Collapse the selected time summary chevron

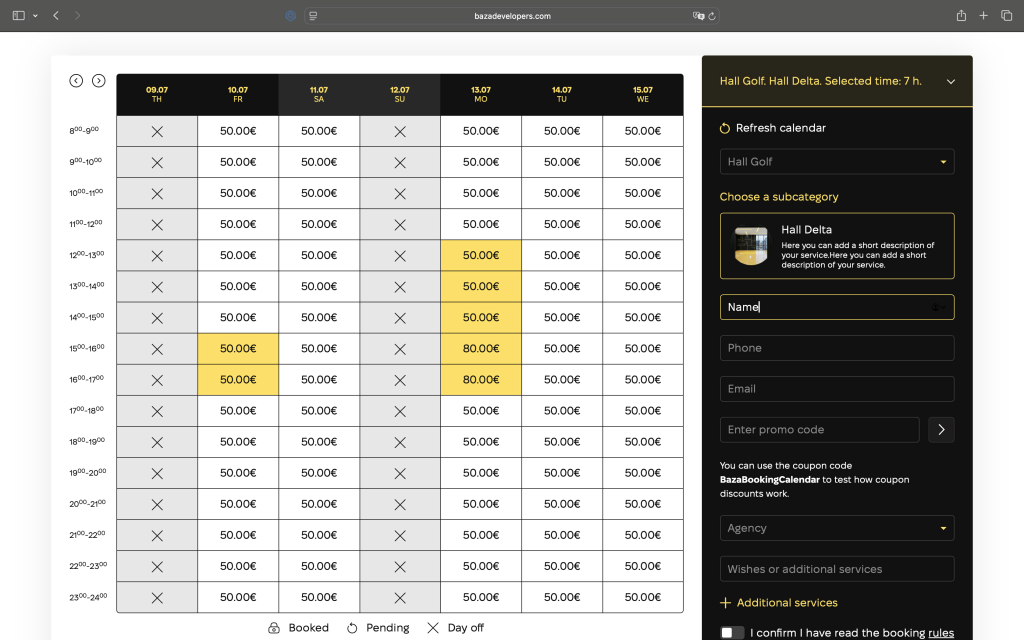tap(951, 82)
